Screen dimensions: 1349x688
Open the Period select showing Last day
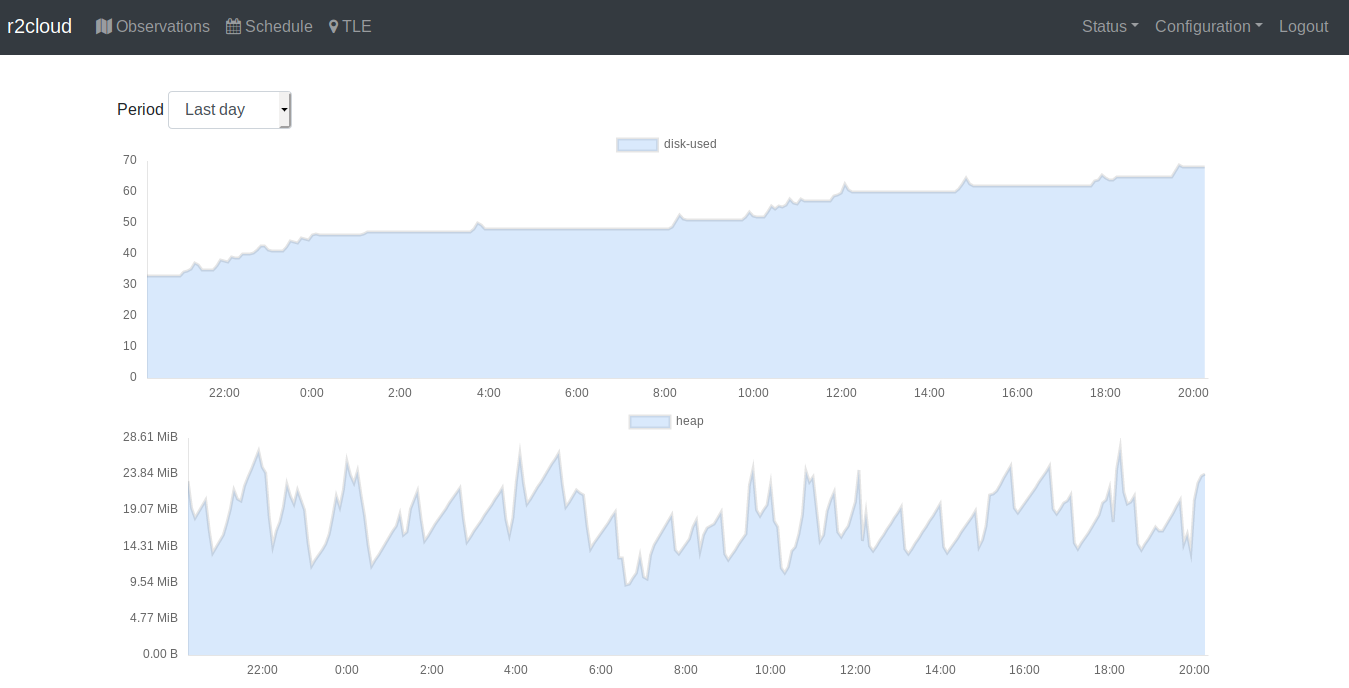pos(229,110)
